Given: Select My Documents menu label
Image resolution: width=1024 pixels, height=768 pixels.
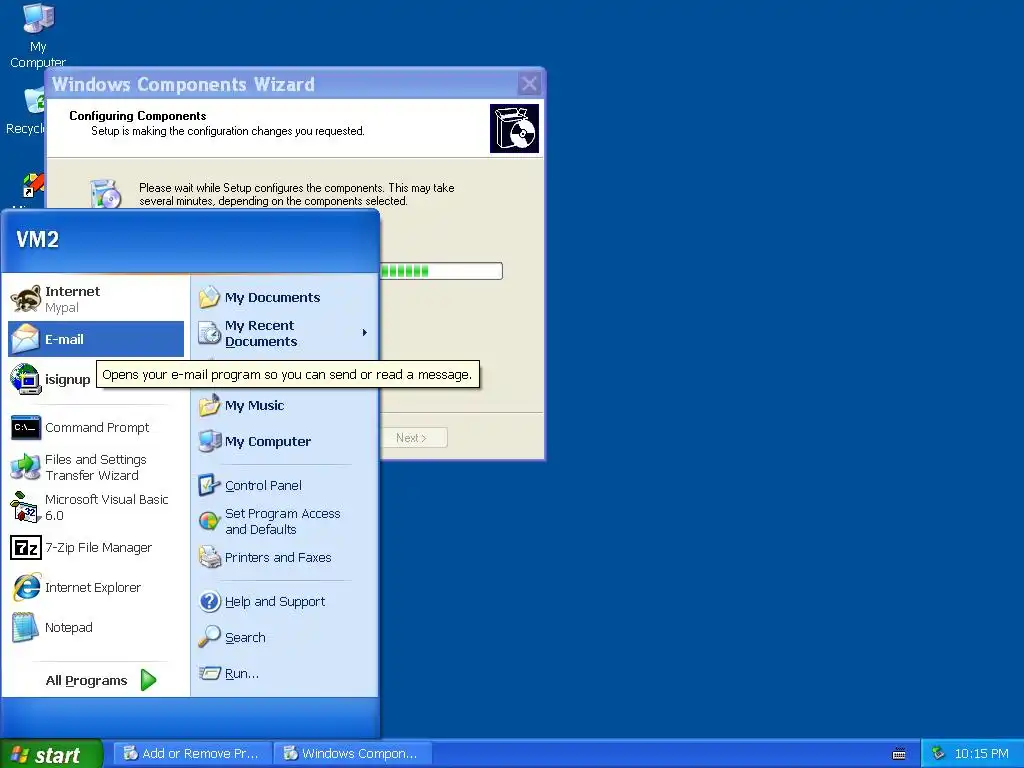Looking at the screenshot, I should click(272, 298).
